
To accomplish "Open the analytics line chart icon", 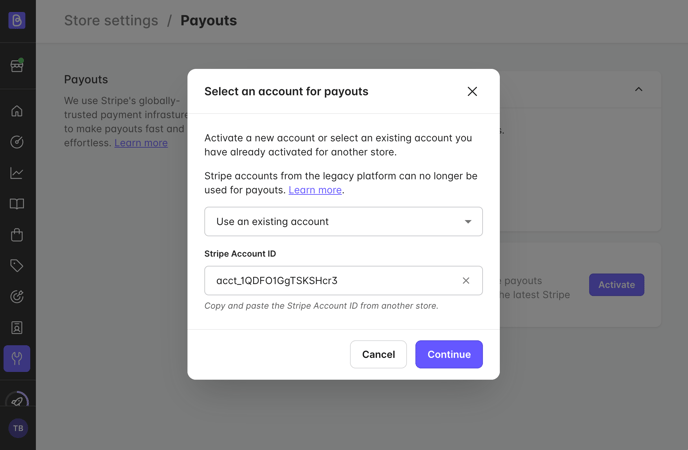I will (17, 173).
